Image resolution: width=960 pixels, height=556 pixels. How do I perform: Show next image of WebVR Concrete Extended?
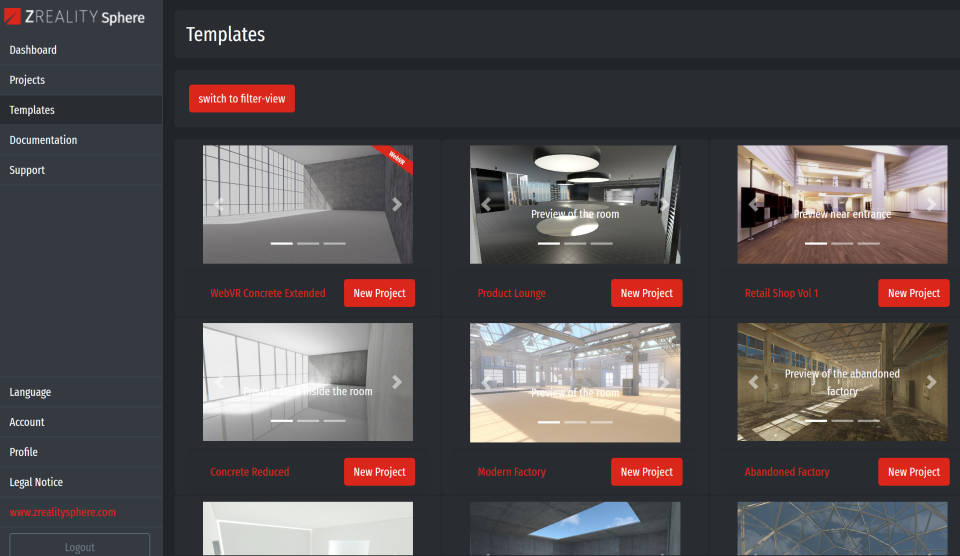[x=397, y=204]
